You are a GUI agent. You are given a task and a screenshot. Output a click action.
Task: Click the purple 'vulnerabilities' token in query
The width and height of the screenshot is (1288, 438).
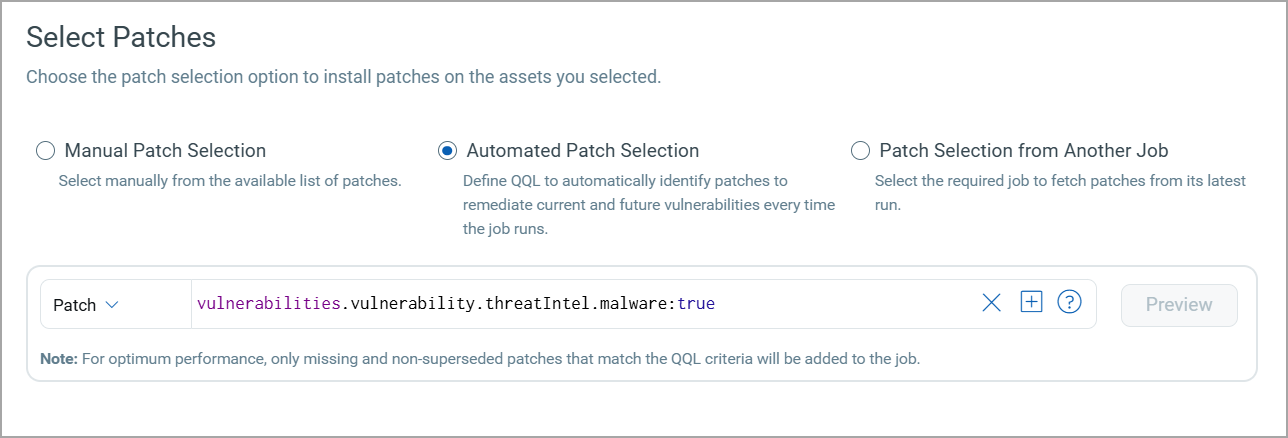(268, 304)
